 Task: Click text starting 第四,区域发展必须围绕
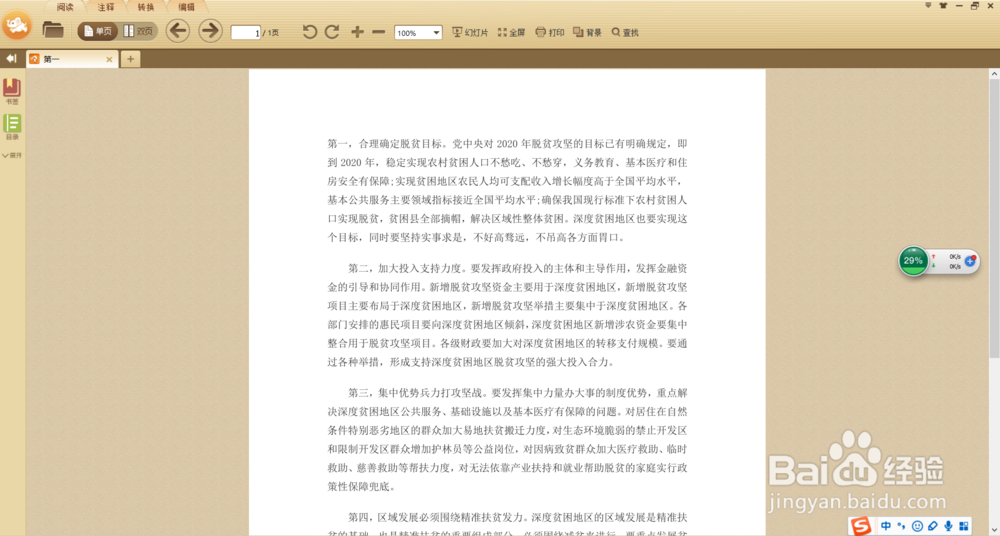[x=508, y=522]
